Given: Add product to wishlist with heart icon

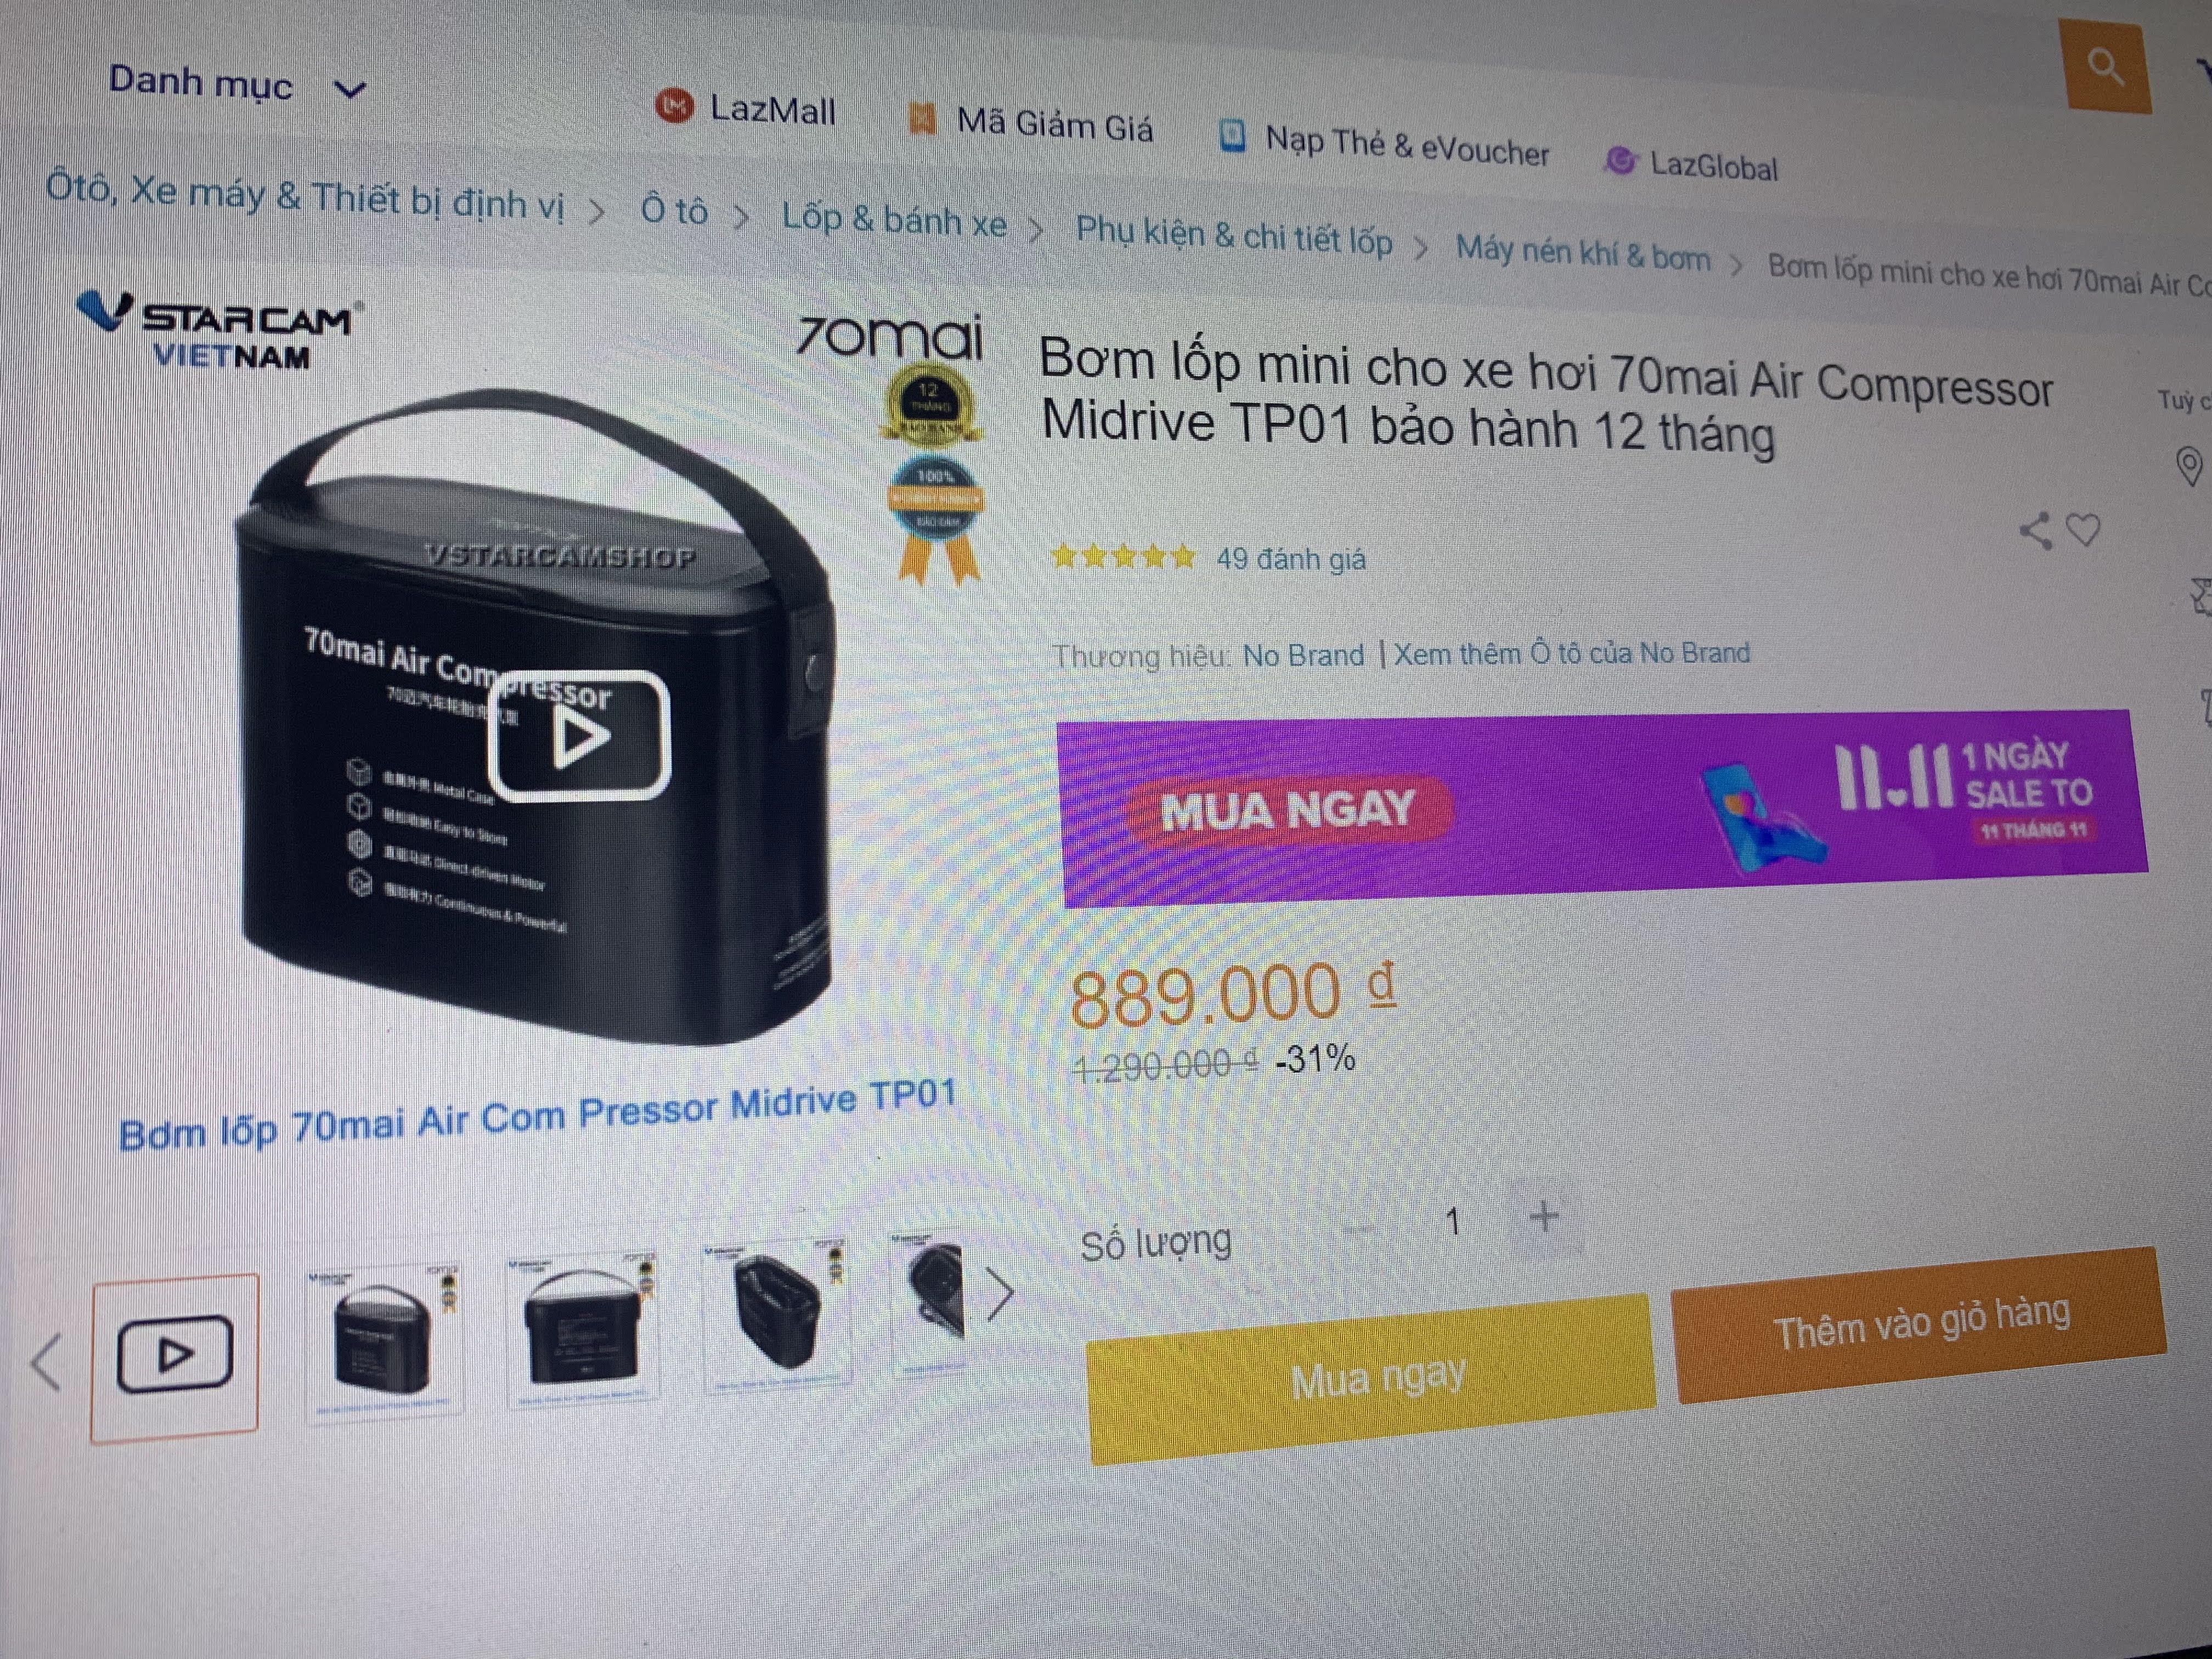Looking at the screenshot, I should pyautogui.click(x=2083, y=529).
